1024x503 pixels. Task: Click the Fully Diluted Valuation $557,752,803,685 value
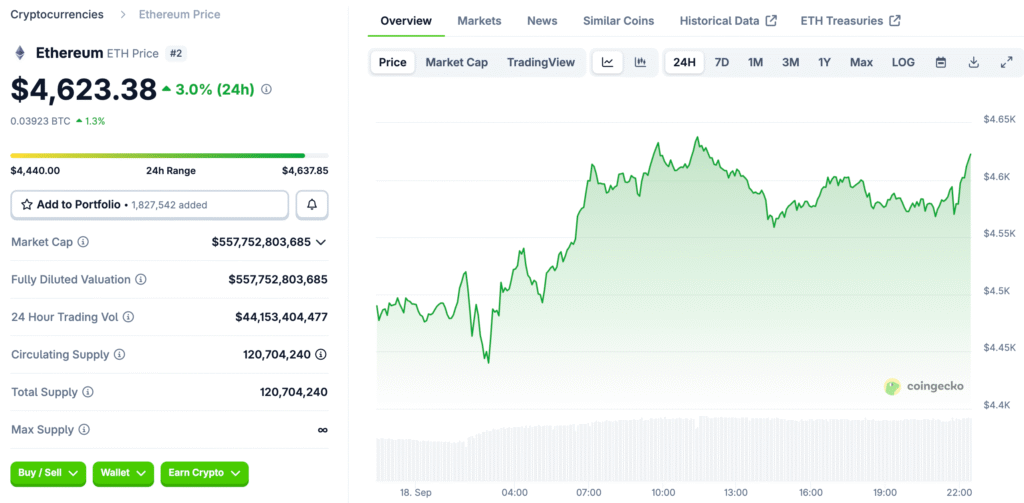tap(278, 280)
